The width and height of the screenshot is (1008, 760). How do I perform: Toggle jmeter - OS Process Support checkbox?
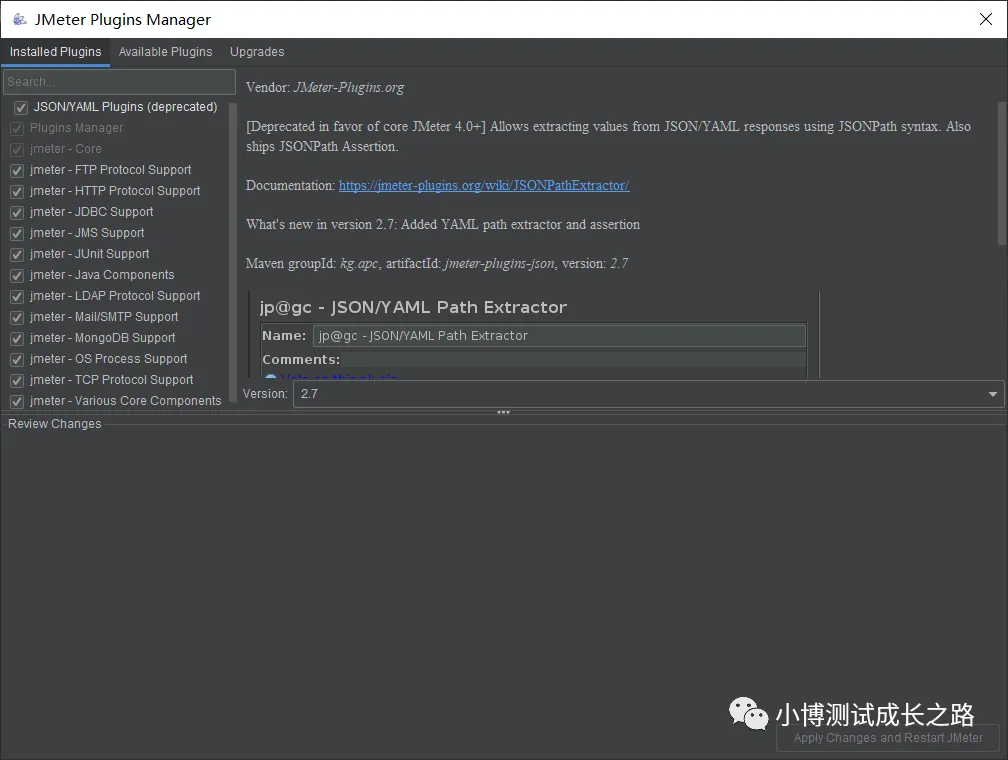(x=17, y=359)
